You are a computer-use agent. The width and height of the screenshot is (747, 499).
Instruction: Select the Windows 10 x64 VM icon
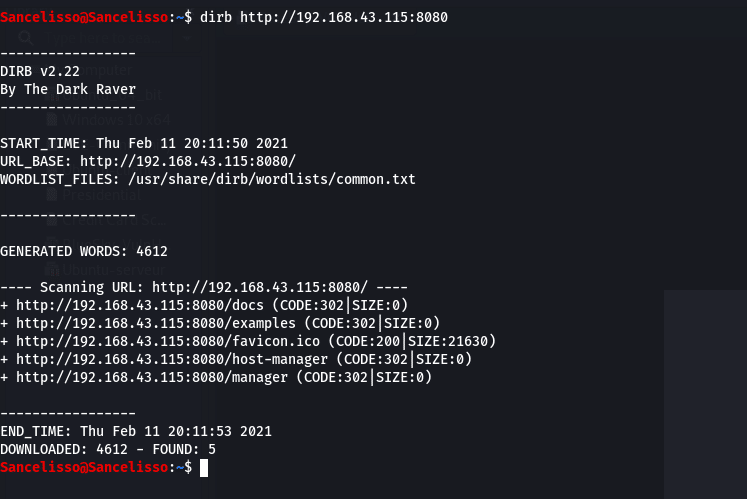[x=52, y=120]
